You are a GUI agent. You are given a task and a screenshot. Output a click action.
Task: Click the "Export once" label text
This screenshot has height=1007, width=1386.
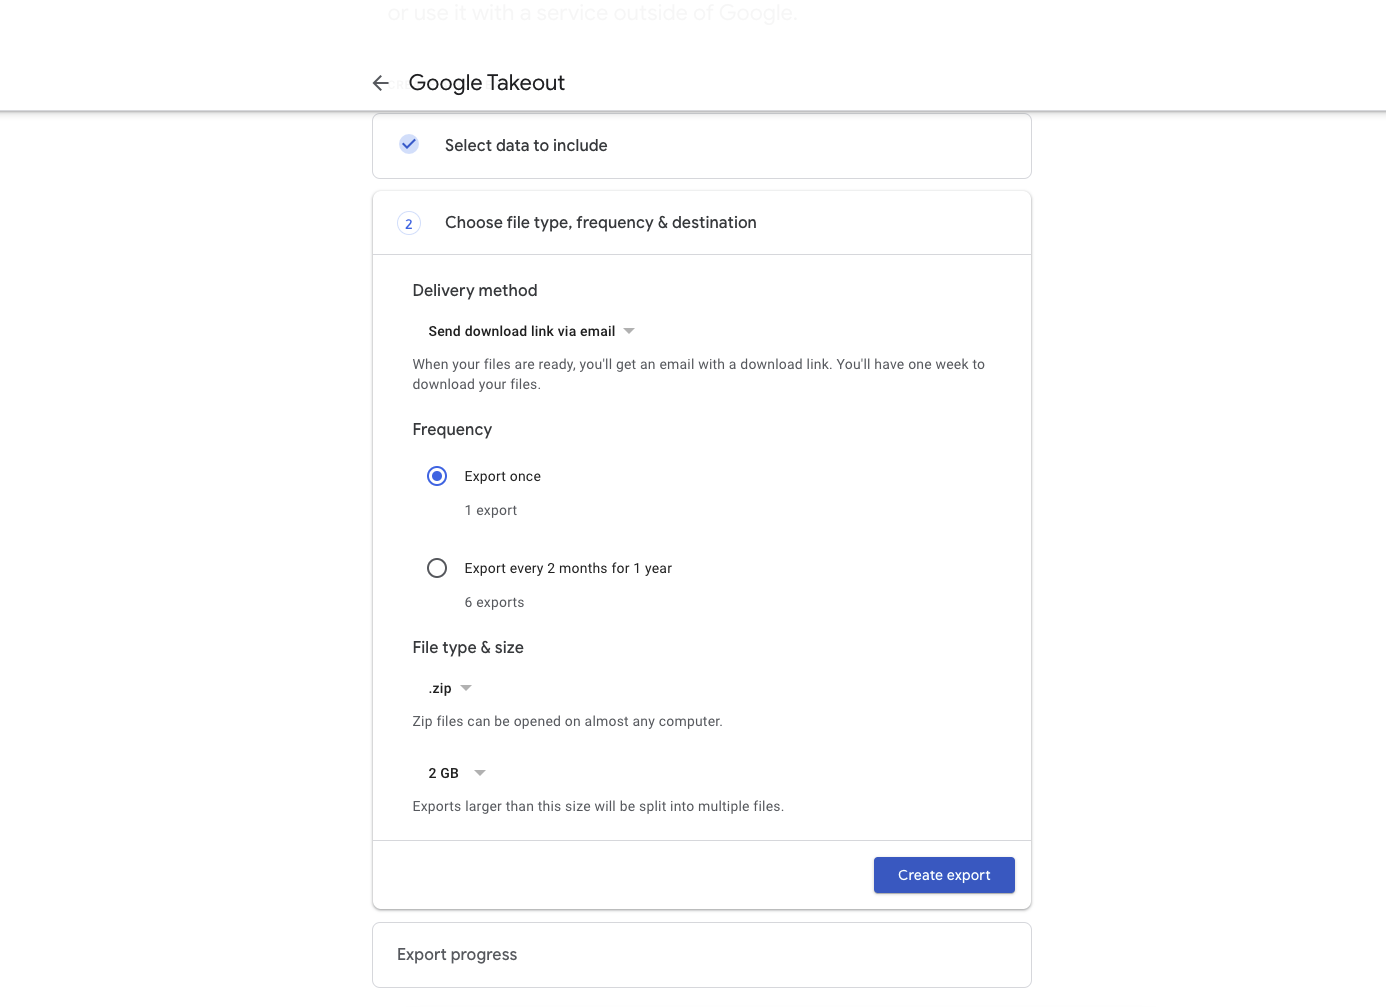tap(502, 477)
